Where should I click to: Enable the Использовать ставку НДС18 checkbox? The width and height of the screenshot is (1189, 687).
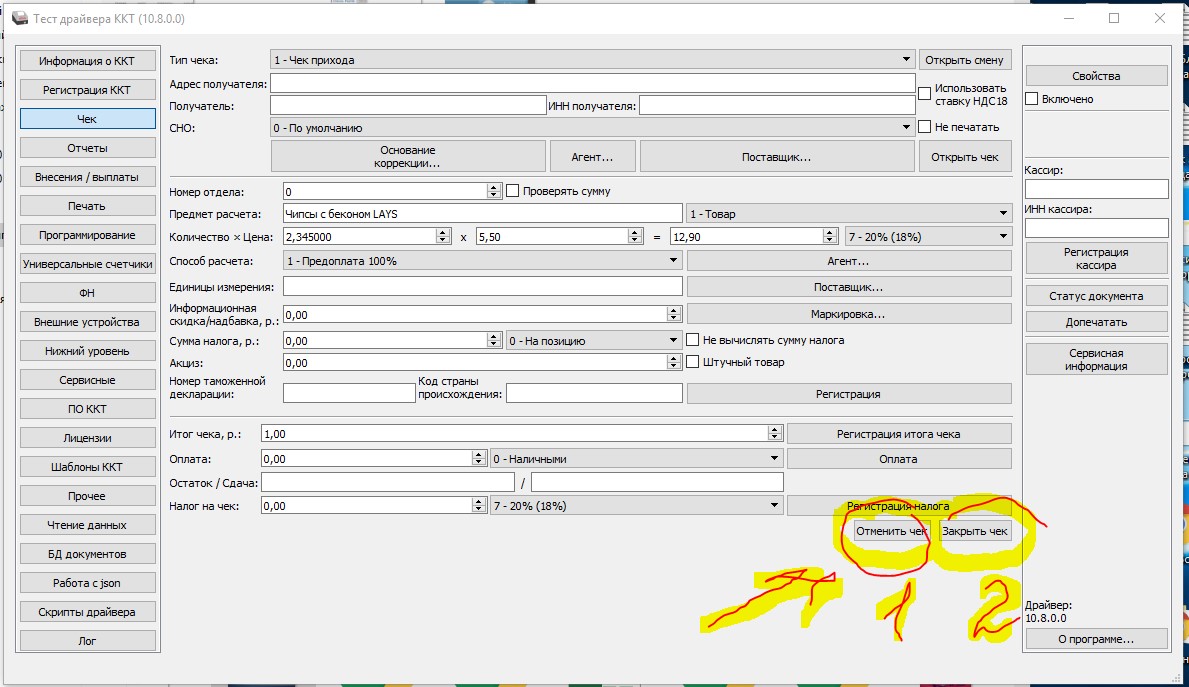(x=924, y=94)
